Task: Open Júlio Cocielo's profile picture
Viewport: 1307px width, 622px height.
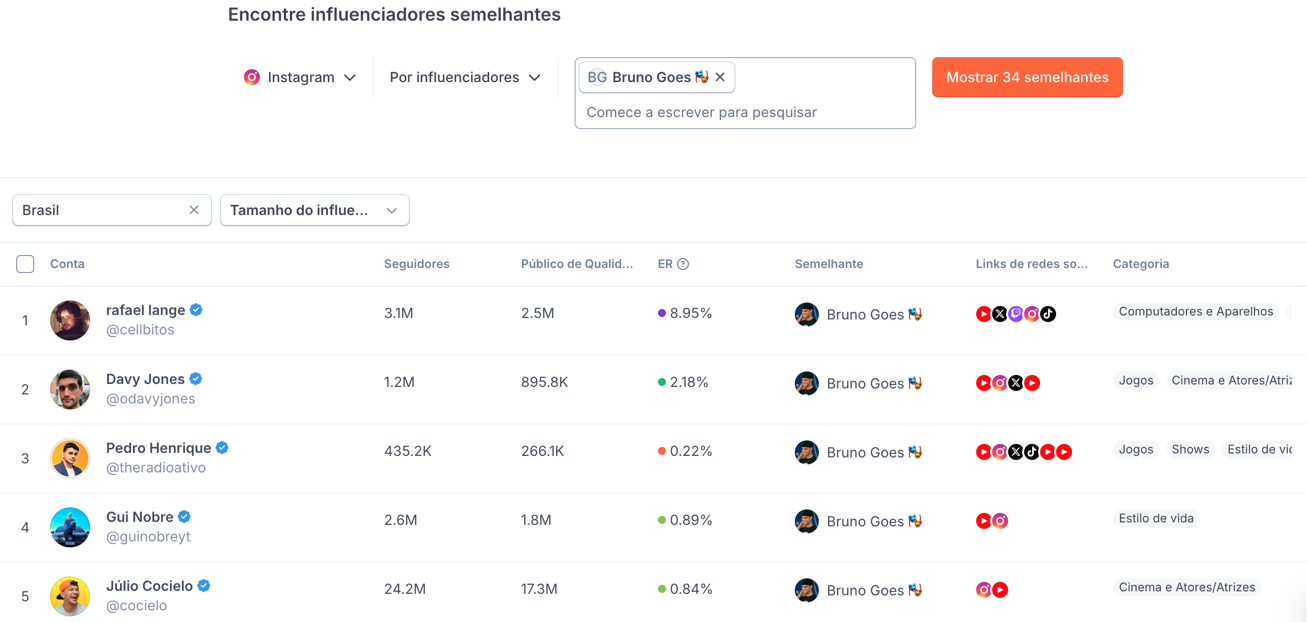Action: click(x=70, y=596)
